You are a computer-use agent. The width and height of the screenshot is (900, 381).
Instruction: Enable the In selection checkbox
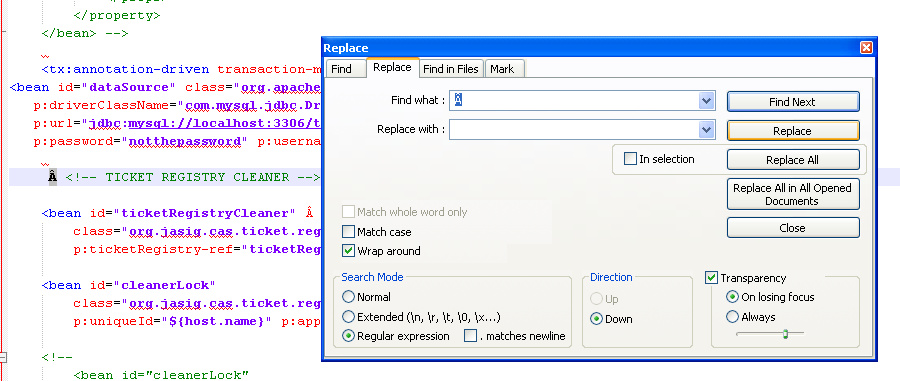point(630,158)
